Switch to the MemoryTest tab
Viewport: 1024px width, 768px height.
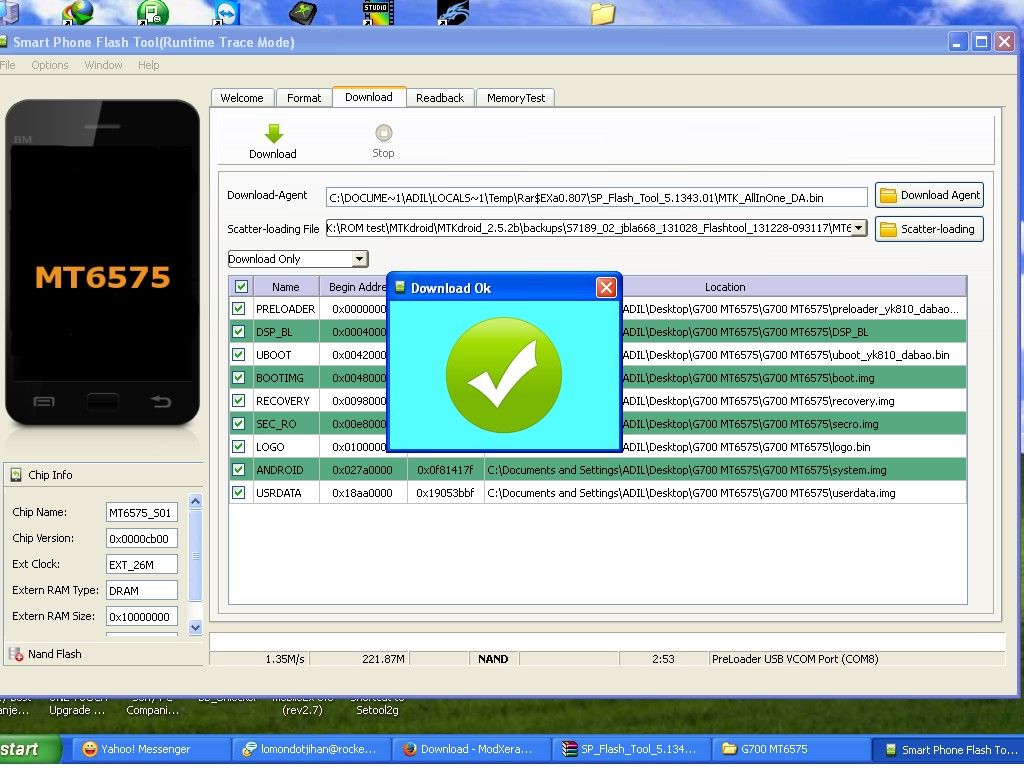516,98
